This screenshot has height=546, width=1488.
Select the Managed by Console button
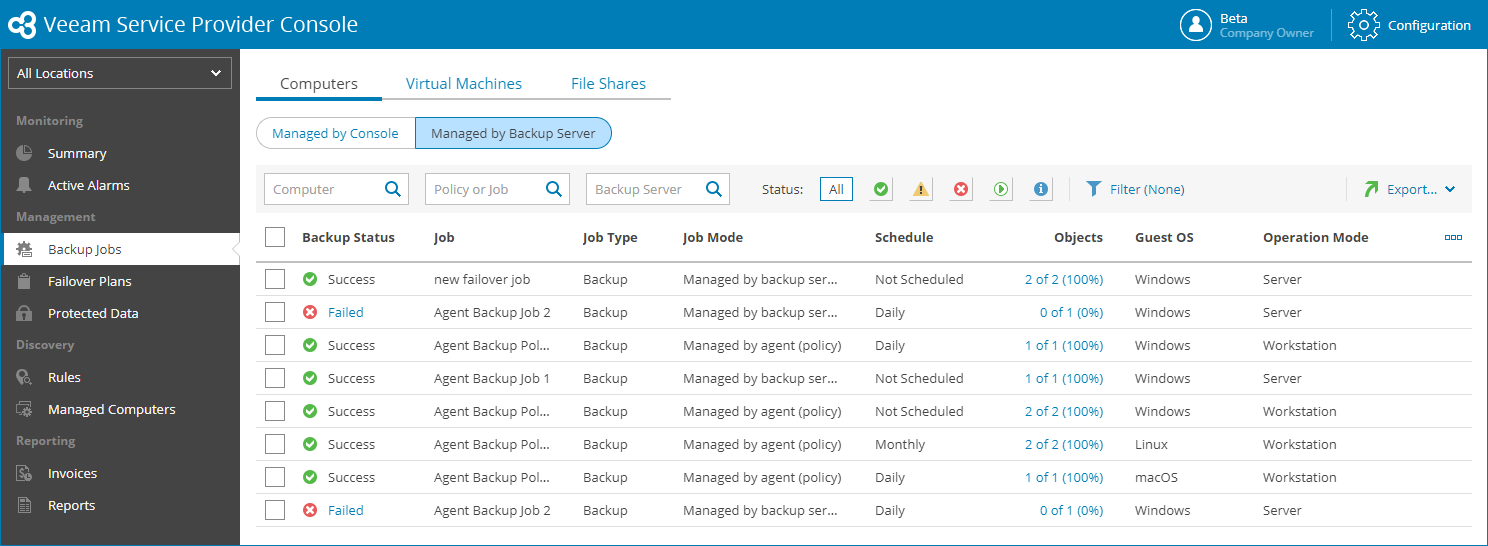coord(335,133)
